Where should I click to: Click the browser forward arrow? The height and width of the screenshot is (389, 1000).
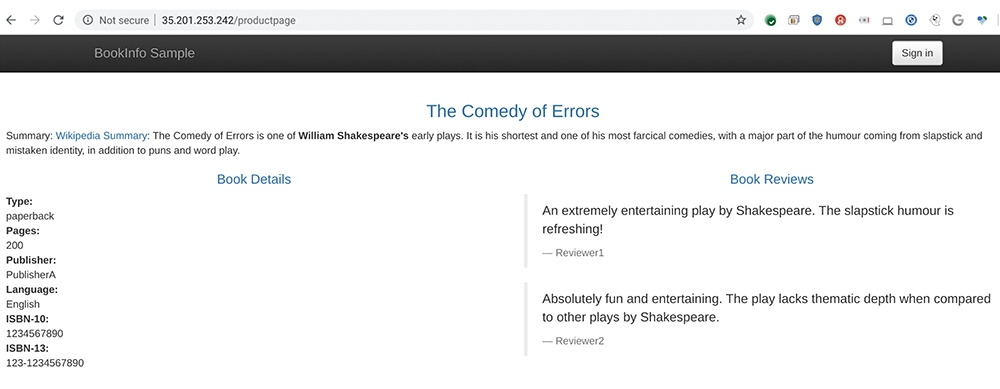click(x=34, y=20)
